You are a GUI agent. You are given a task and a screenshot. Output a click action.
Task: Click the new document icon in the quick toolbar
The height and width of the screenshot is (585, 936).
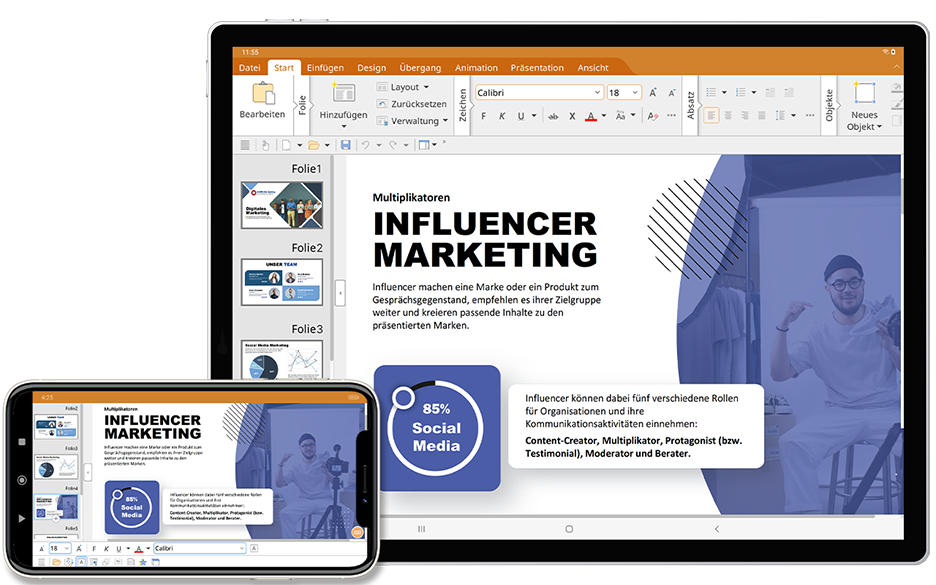click(287, 144)
